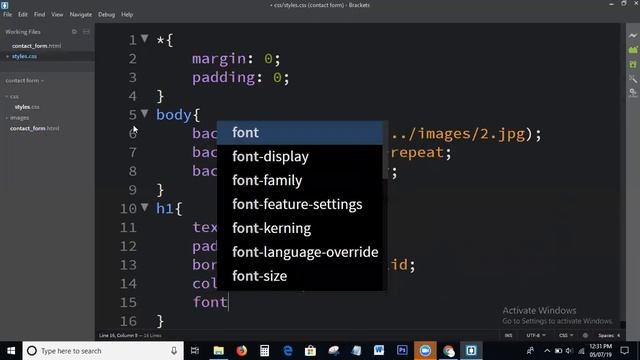Open Photoshop from the taskbar
Viewport: 640px width, 360px height.
[x=402, y=351]
